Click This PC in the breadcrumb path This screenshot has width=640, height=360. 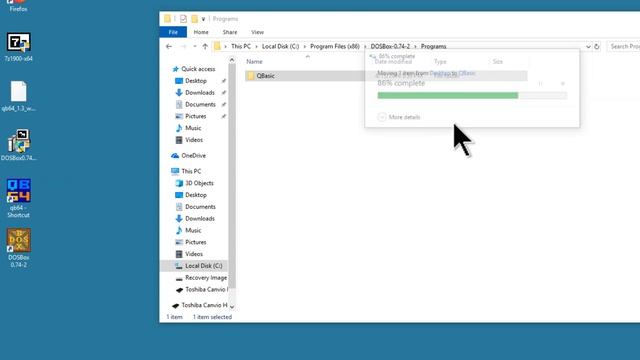tap(241, 47)
